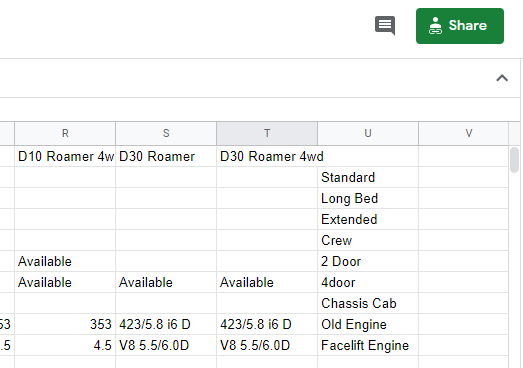Select the D30 Roamer 4wd cell
523x368 pixels.
(267, 156)
